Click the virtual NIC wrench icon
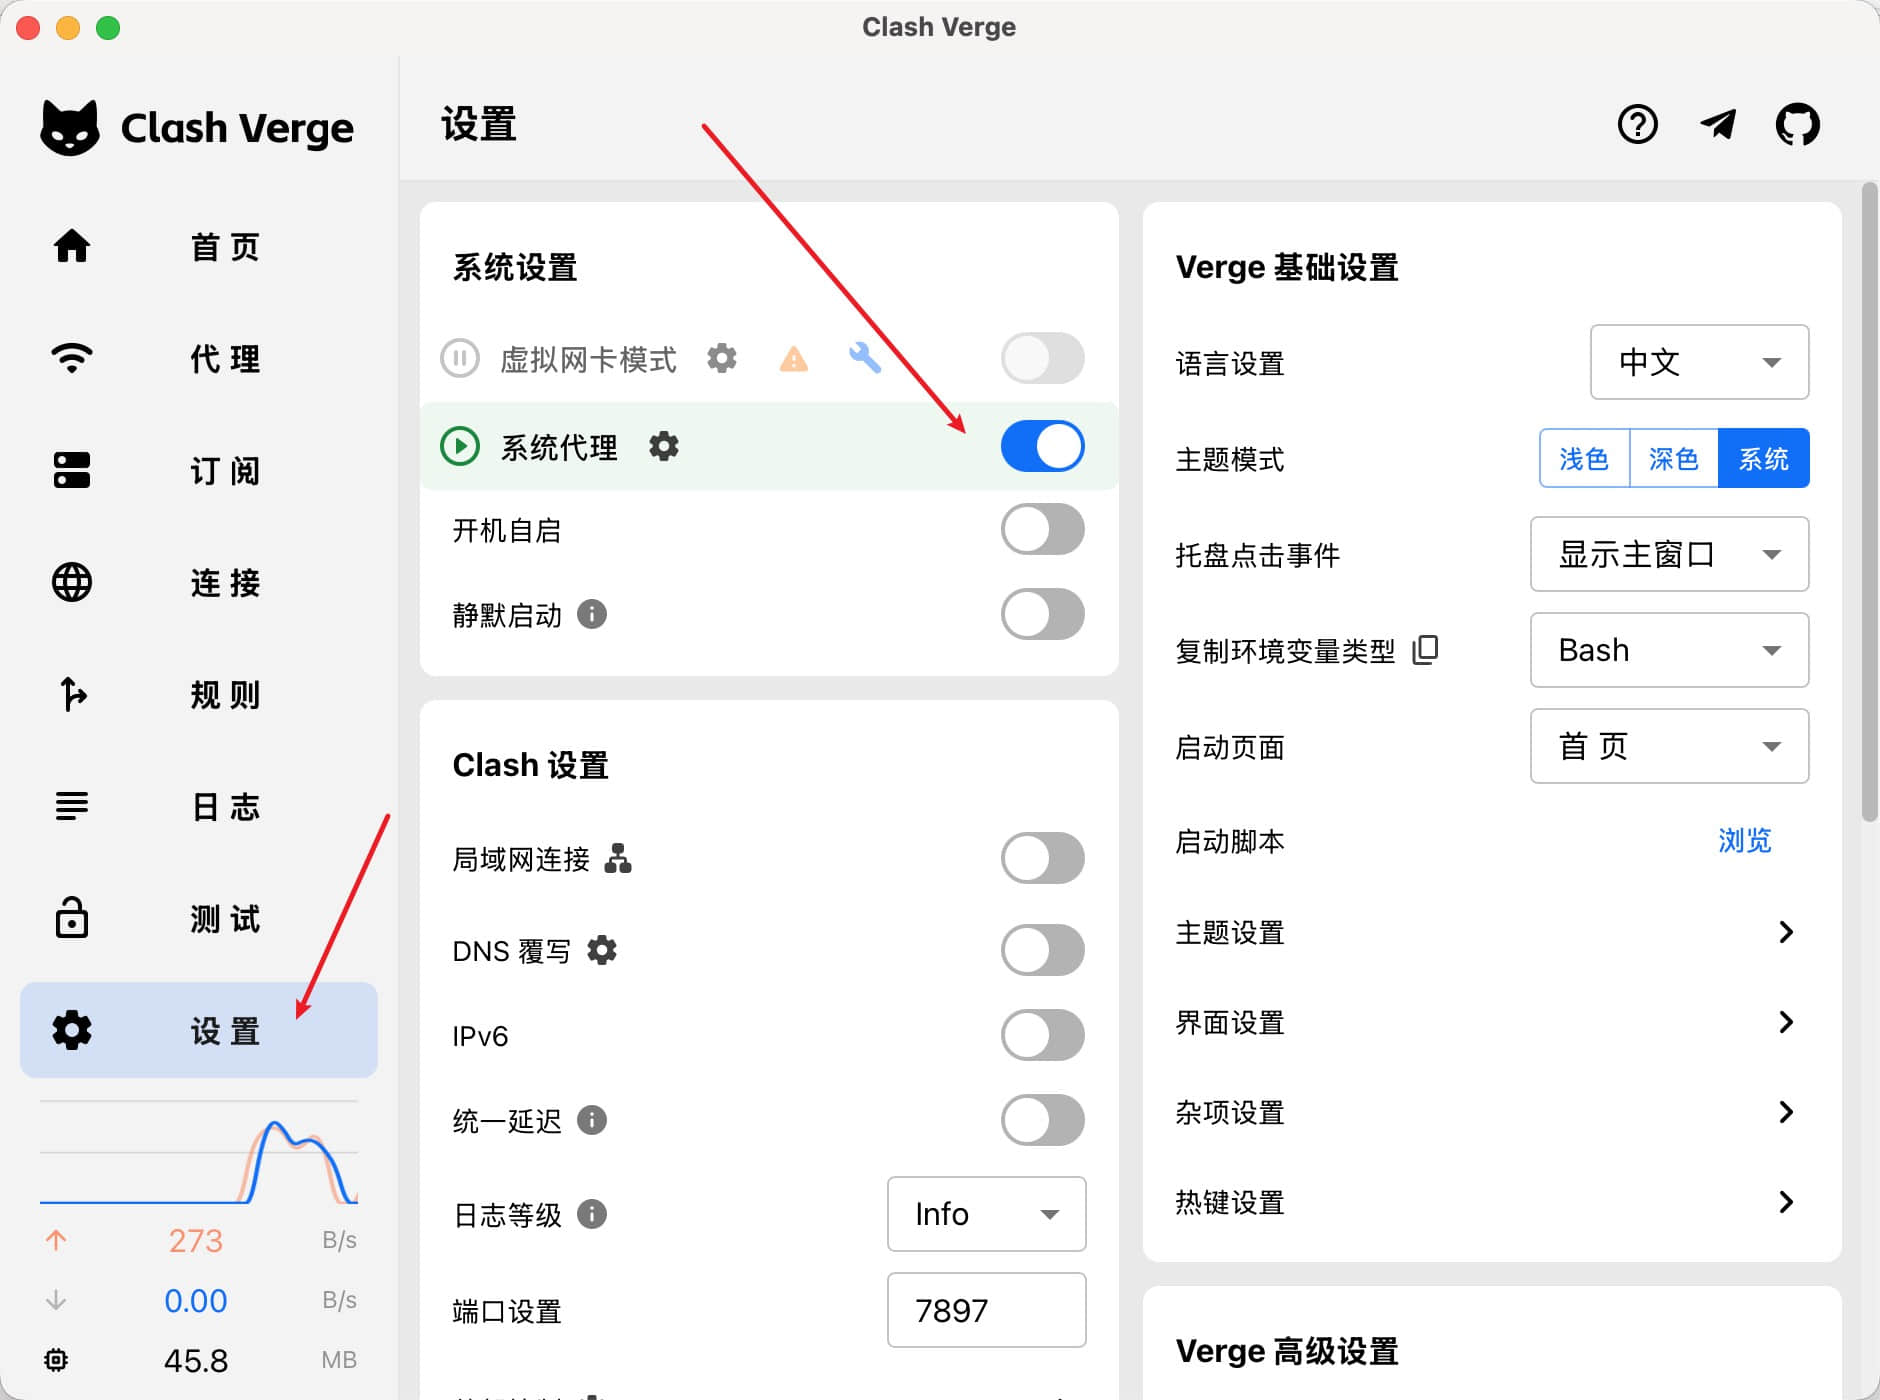Viewport: 1880px width, 1400px height. 864,358
